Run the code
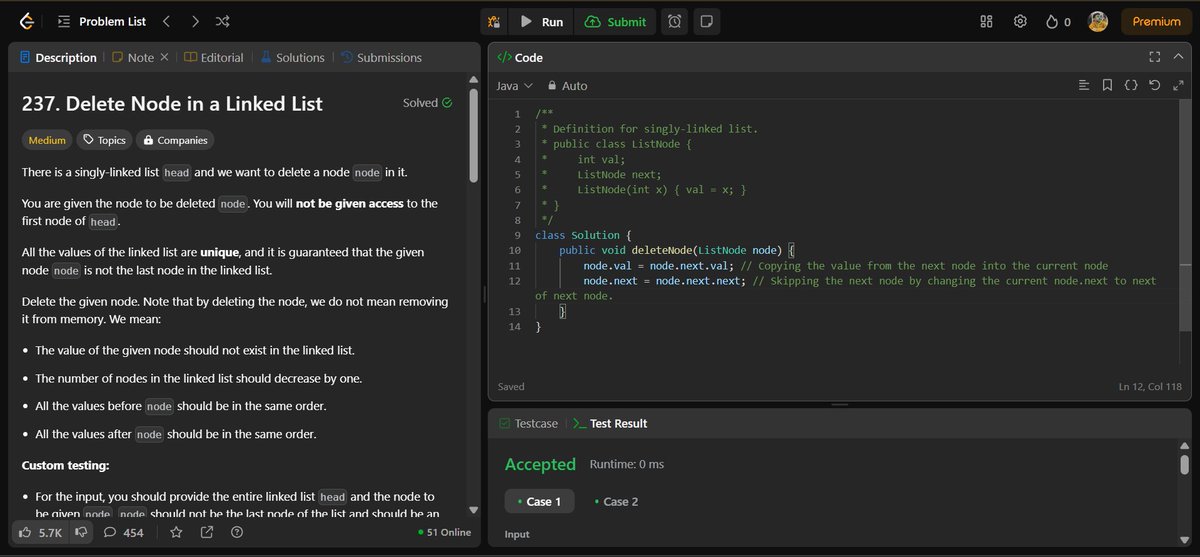The width and height of the screenshot is (1200, 557). click(541, 21)
